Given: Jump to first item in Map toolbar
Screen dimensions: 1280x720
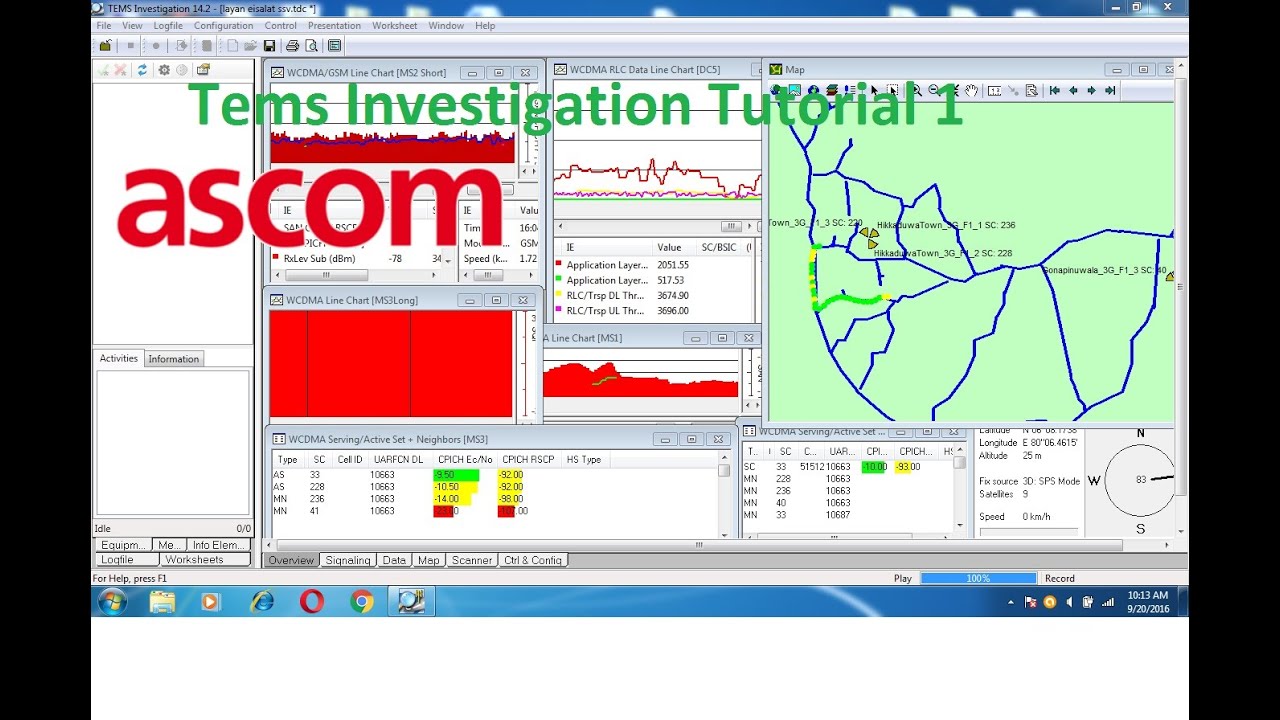Looking at the screenshot, I should pos(1054,90).
